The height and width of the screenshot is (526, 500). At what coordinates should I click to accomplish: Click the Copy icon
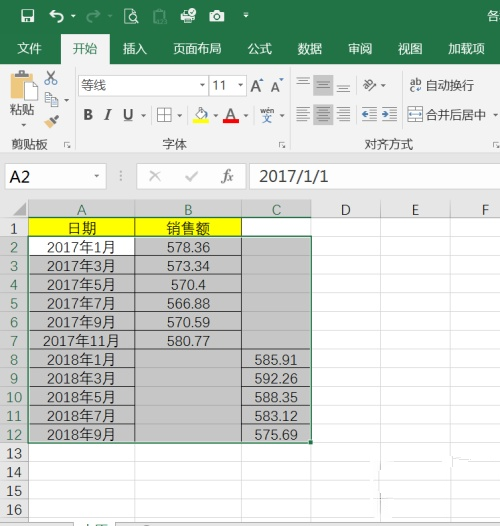click(52, 100)
